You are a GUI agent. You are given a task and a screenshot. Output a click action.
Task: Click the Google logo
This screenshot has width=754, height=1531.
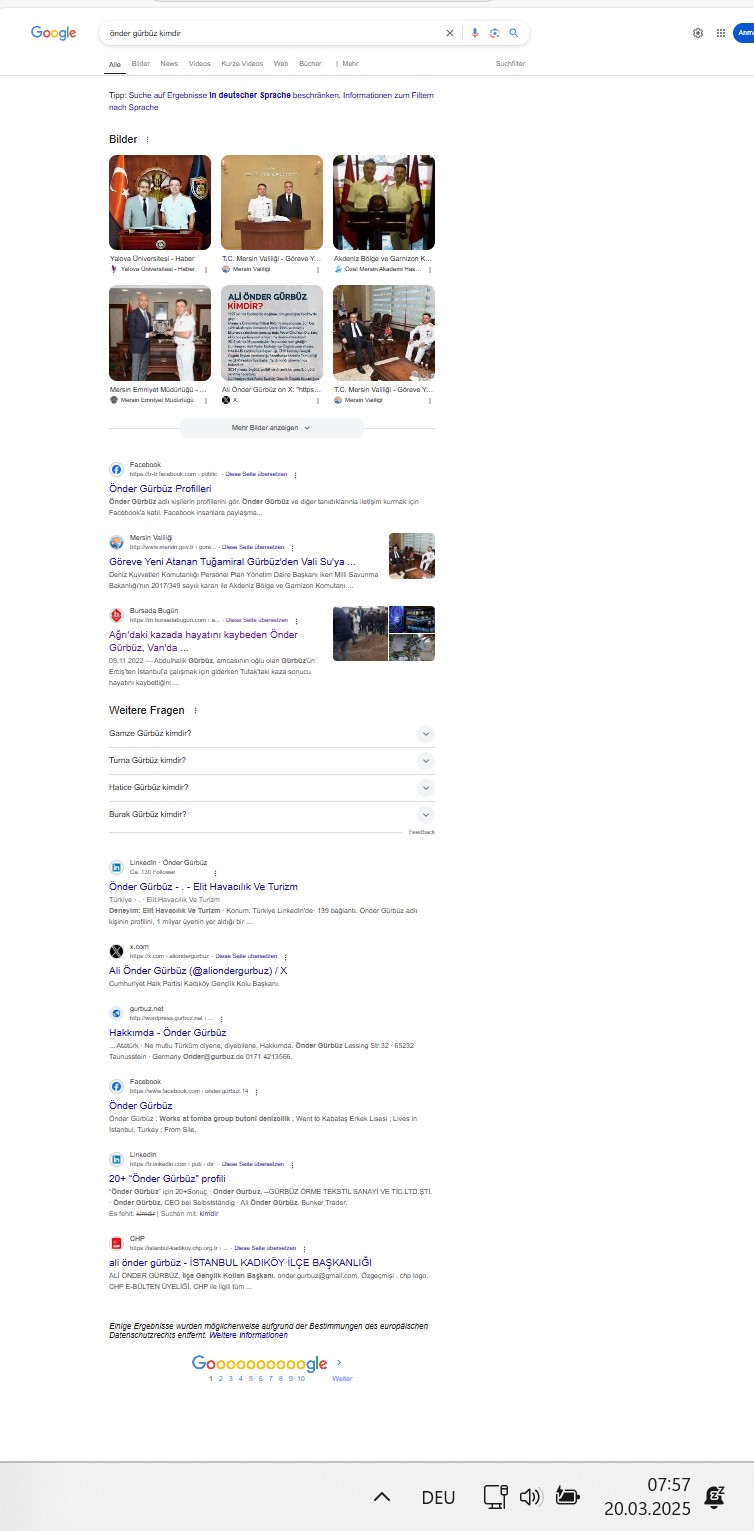pyautogui.click(x=53, y=33)
